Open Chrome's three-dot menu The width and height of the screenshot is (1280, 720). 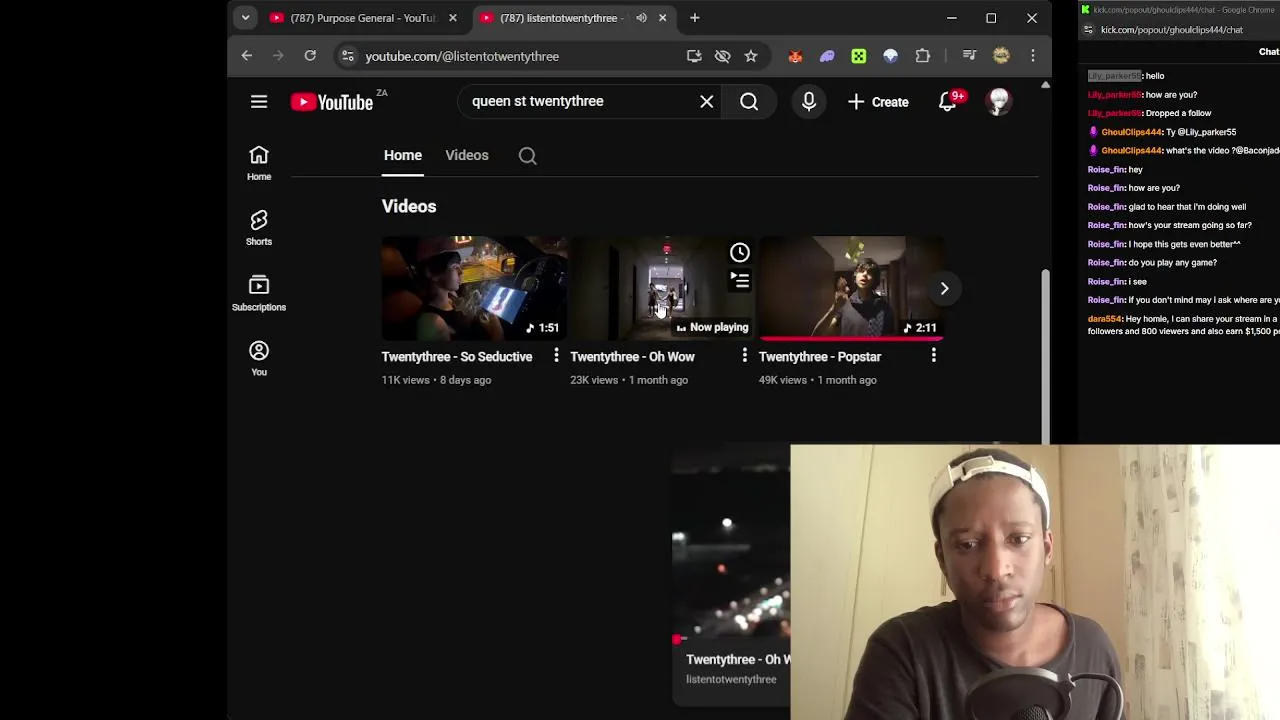pos(1033,56)
